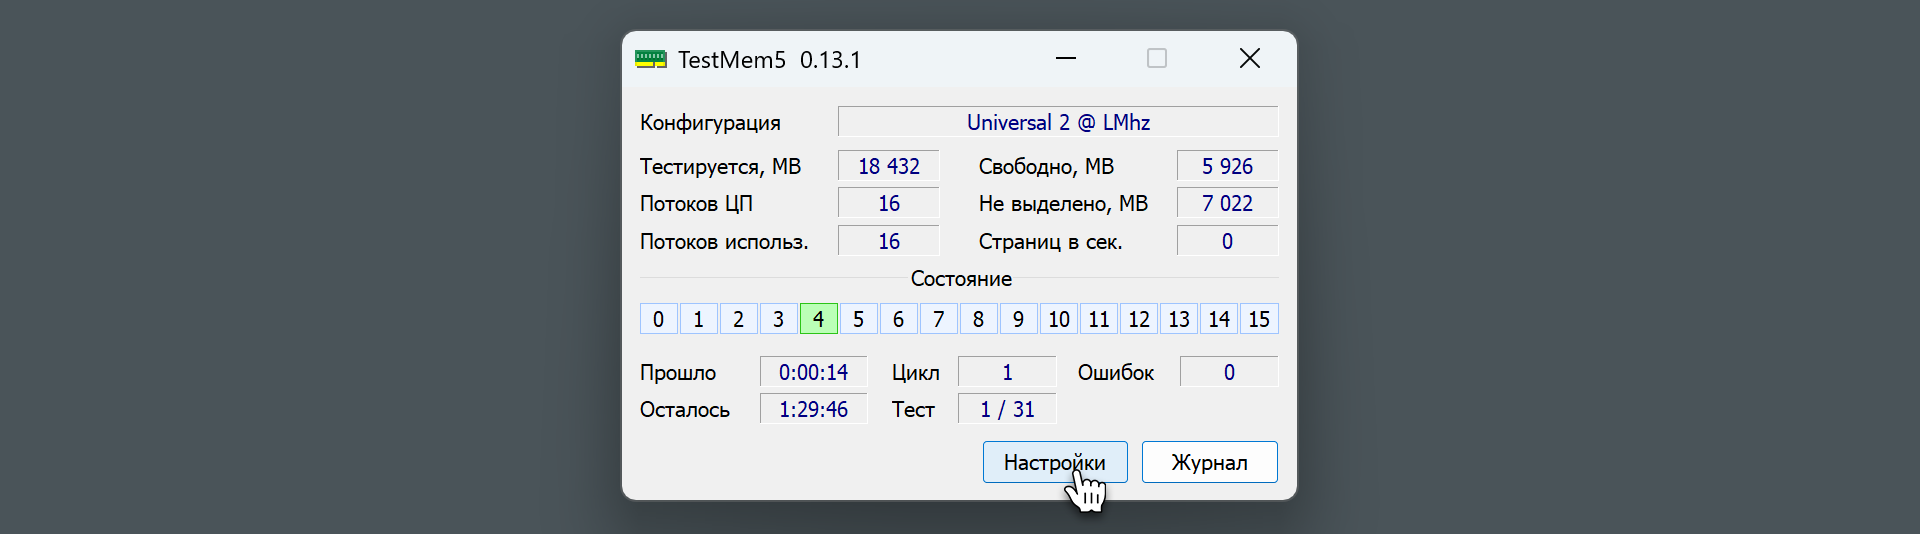Select the green highlighted thread cell 4

tap(818, 319)
